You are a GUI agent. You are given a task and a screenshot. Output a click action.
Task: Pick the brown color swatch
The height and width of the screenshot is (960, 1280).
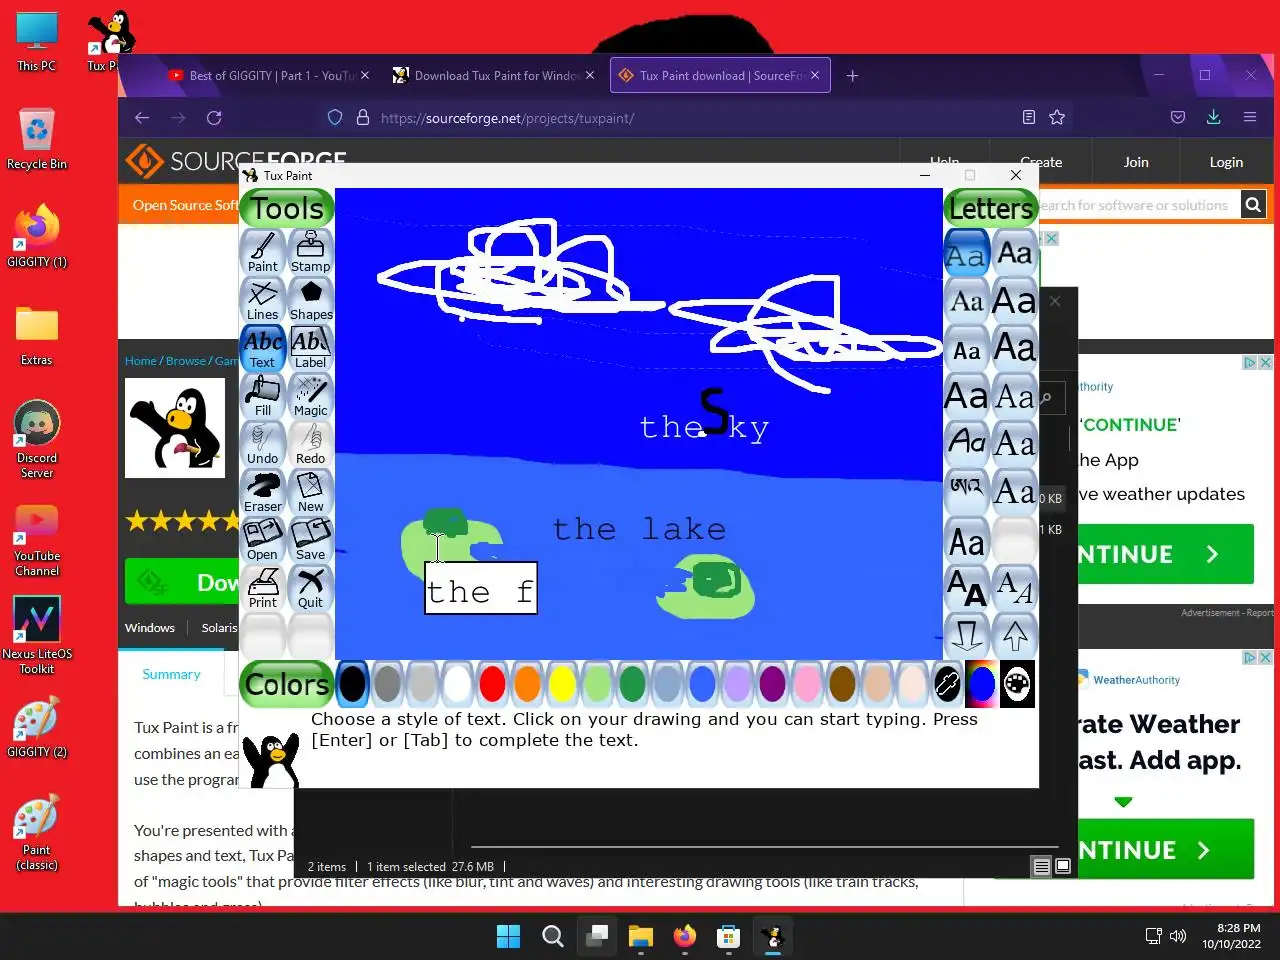coord(842,684)
